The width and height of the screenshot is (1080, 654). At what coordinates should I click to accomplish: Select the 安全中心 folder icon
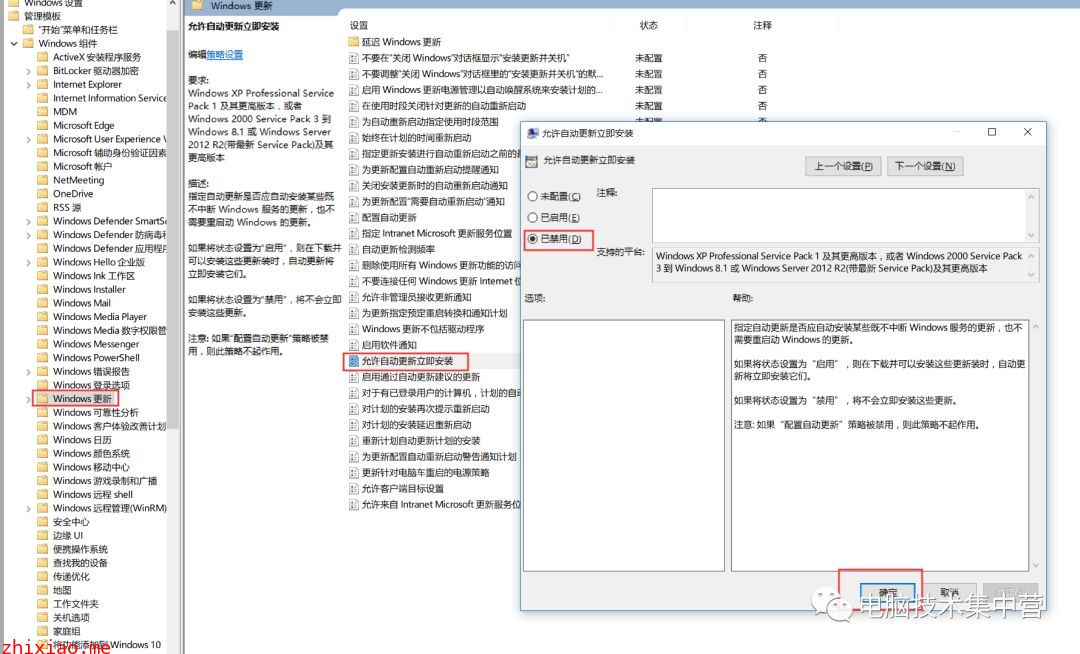point(42,522)
